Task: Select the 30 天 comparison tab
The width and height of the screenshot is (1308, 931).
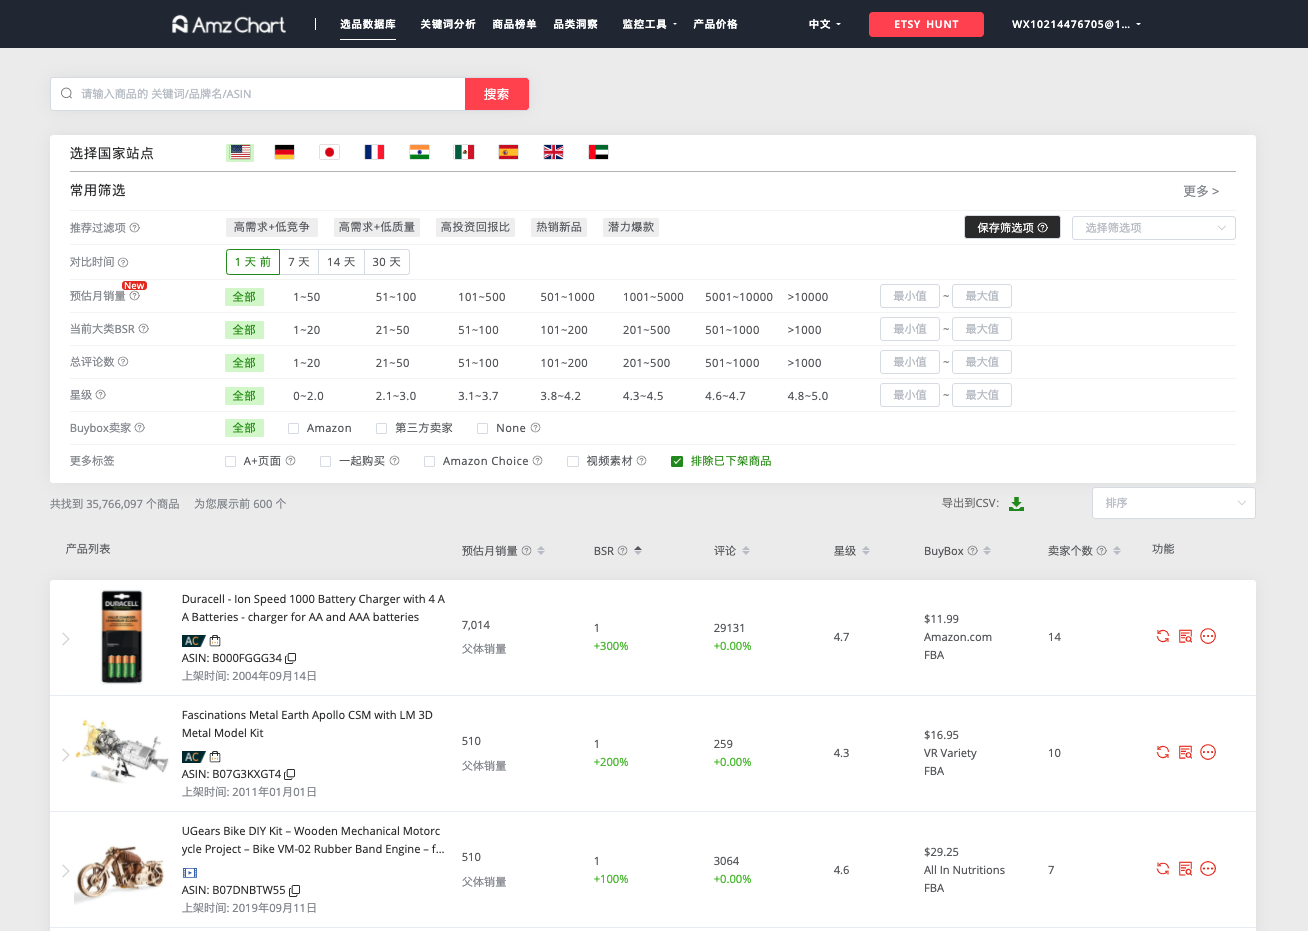Action: [x=387, y=262]
